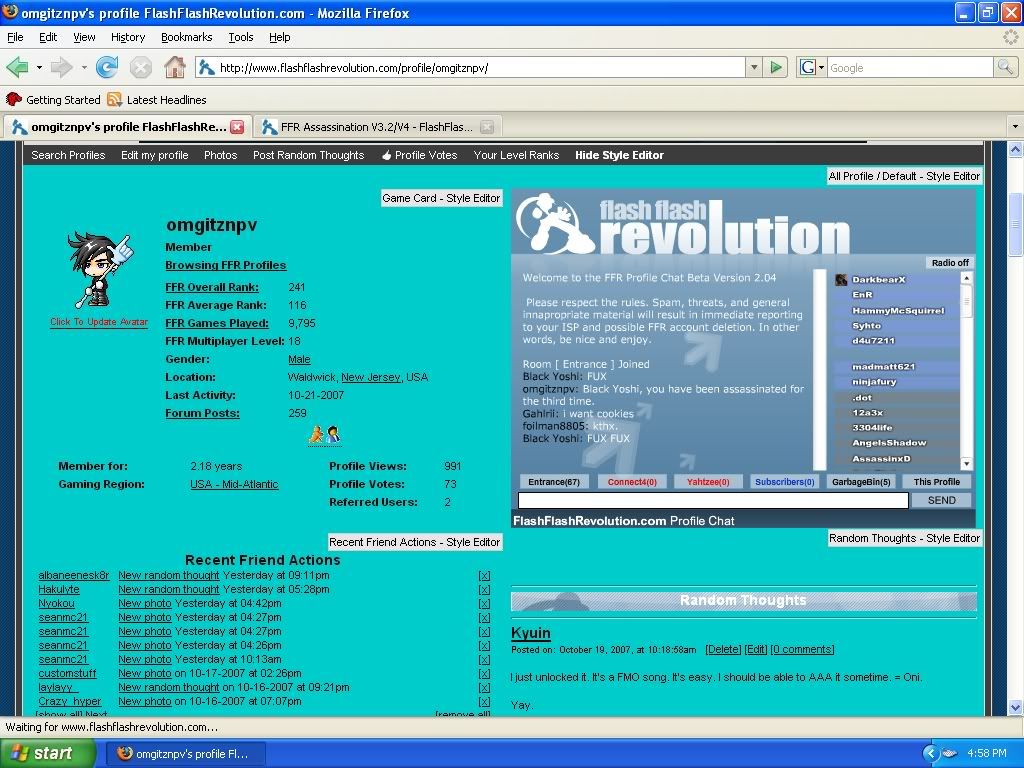Click the search magnifier icon
The height and width of the screenshot is (768, 1024).
(x=1005, y=68)
